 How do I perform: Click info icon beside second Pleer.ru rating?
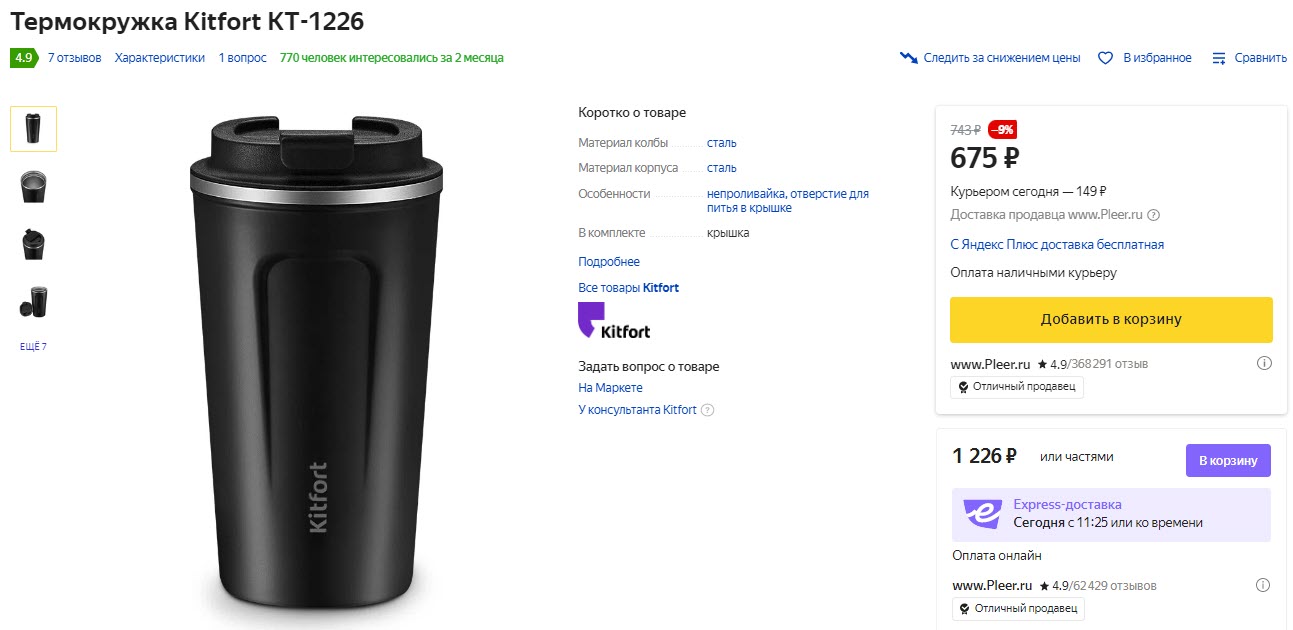(1263, 585)
